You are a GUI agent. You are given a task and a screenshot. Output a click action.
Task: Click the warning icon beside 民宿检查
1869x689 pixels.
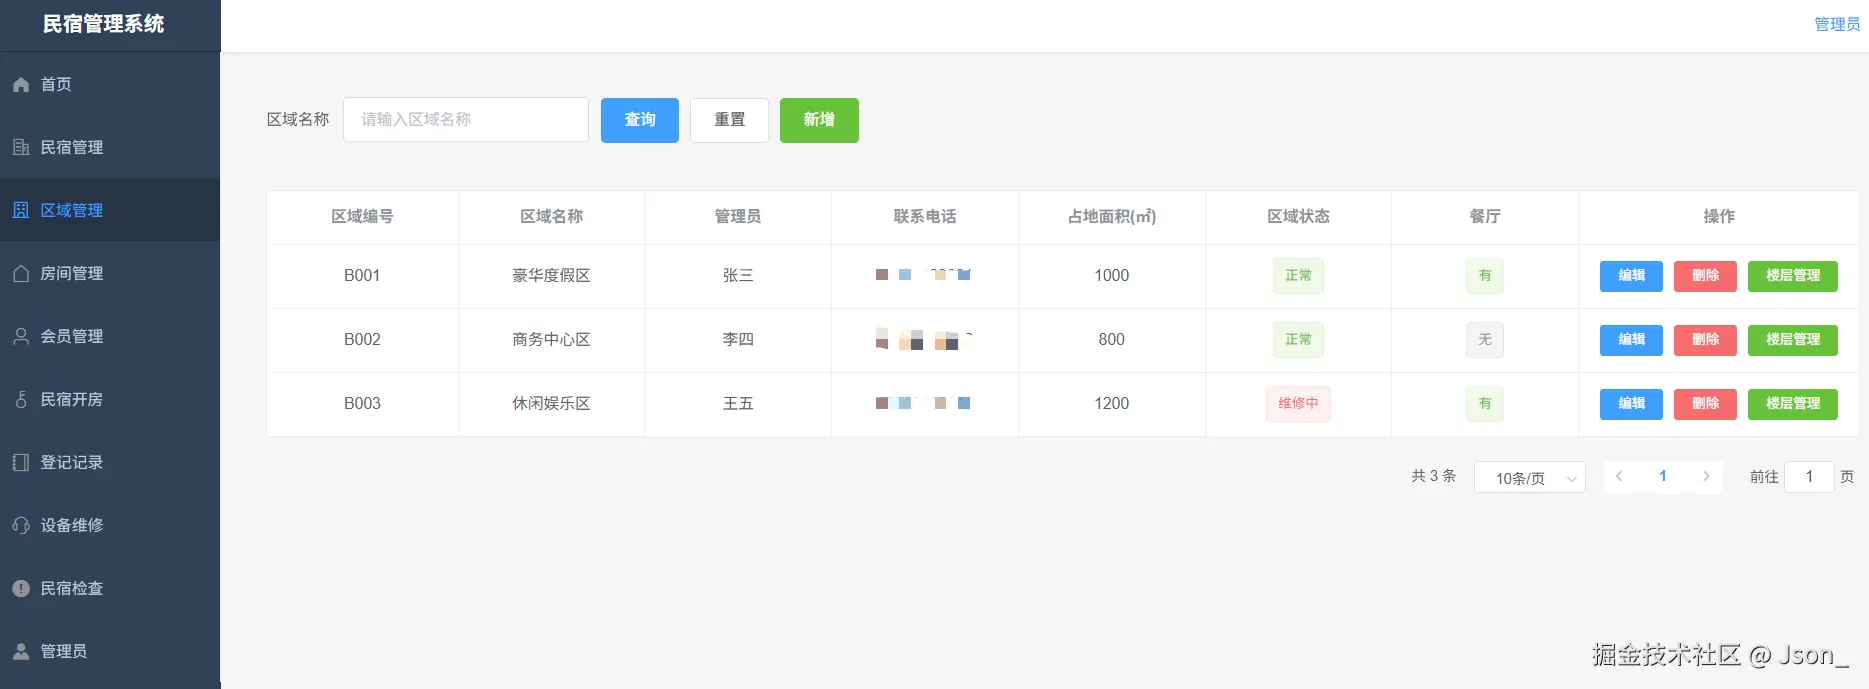21,589
